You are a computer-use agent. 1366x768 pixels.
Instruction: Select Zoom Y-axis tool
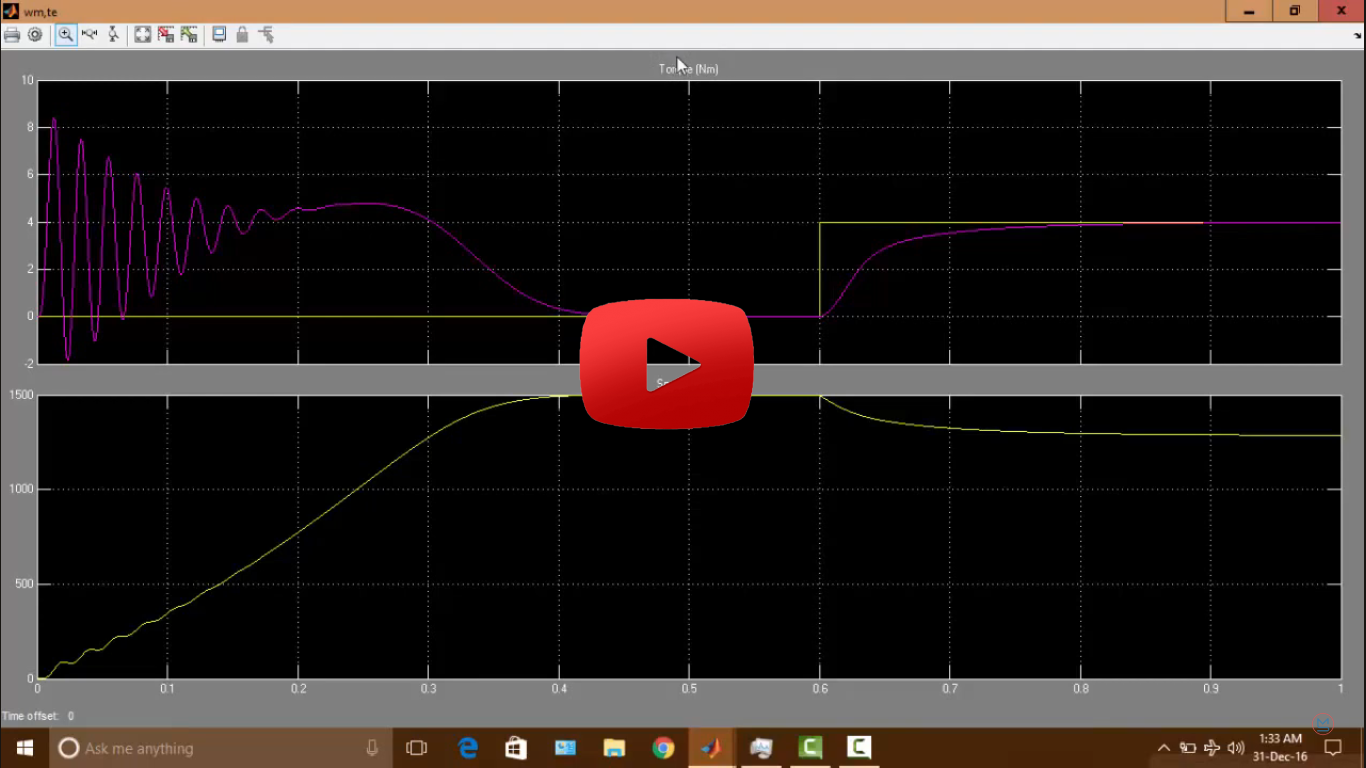[113, 35]
